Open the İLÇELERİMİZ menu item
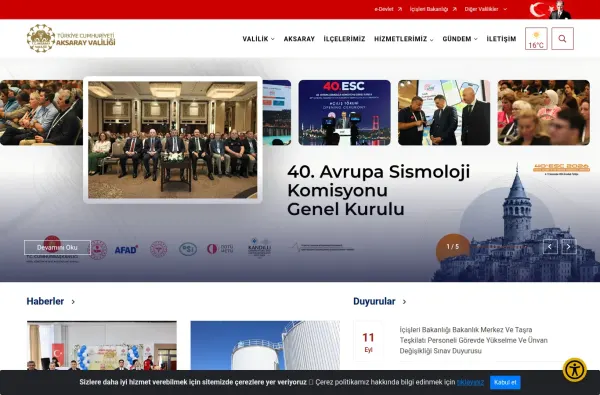Screen dimensions: 600x395 point(344,39)
